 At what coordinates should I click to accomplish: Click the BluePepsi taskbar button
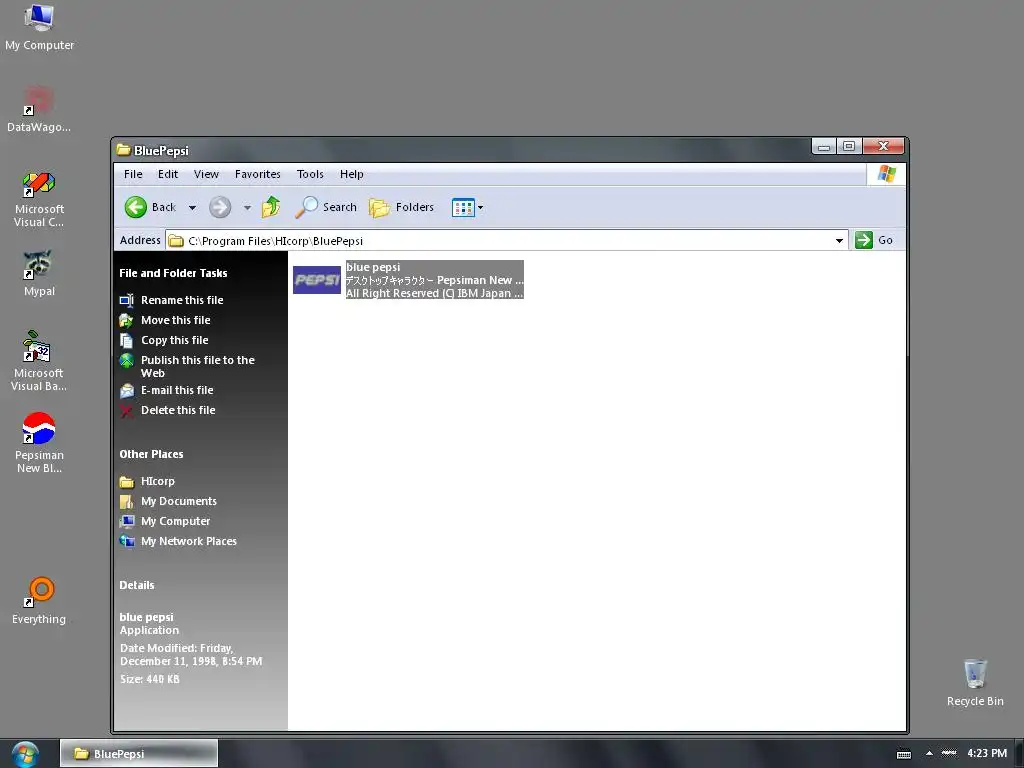tap(139, 754)
